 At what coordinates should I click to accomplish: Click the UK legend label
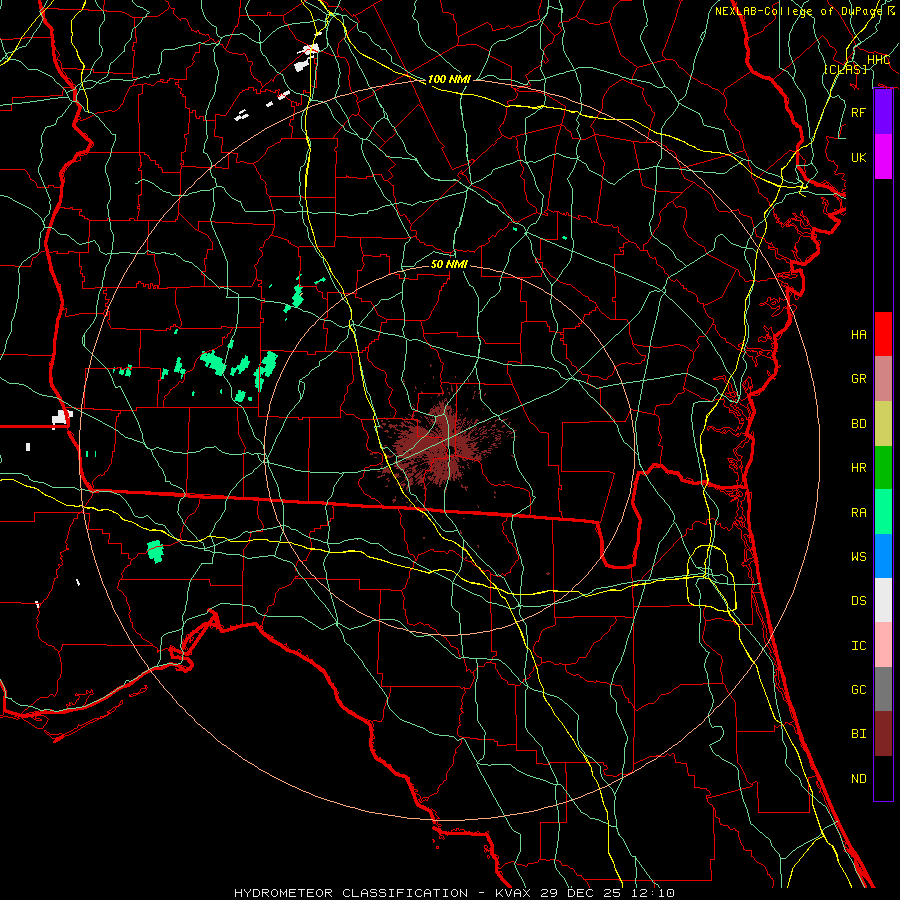click(x=859, y=157)
